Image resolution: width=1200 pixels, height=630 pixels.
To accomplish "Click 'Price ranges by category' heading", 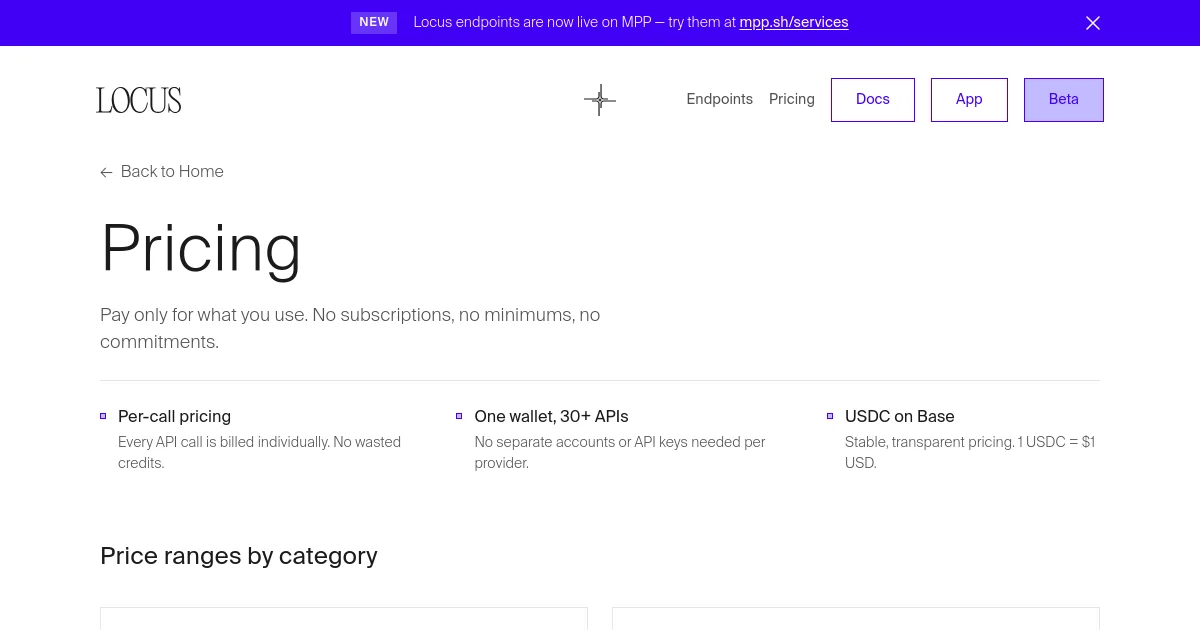I will [239, 556].
